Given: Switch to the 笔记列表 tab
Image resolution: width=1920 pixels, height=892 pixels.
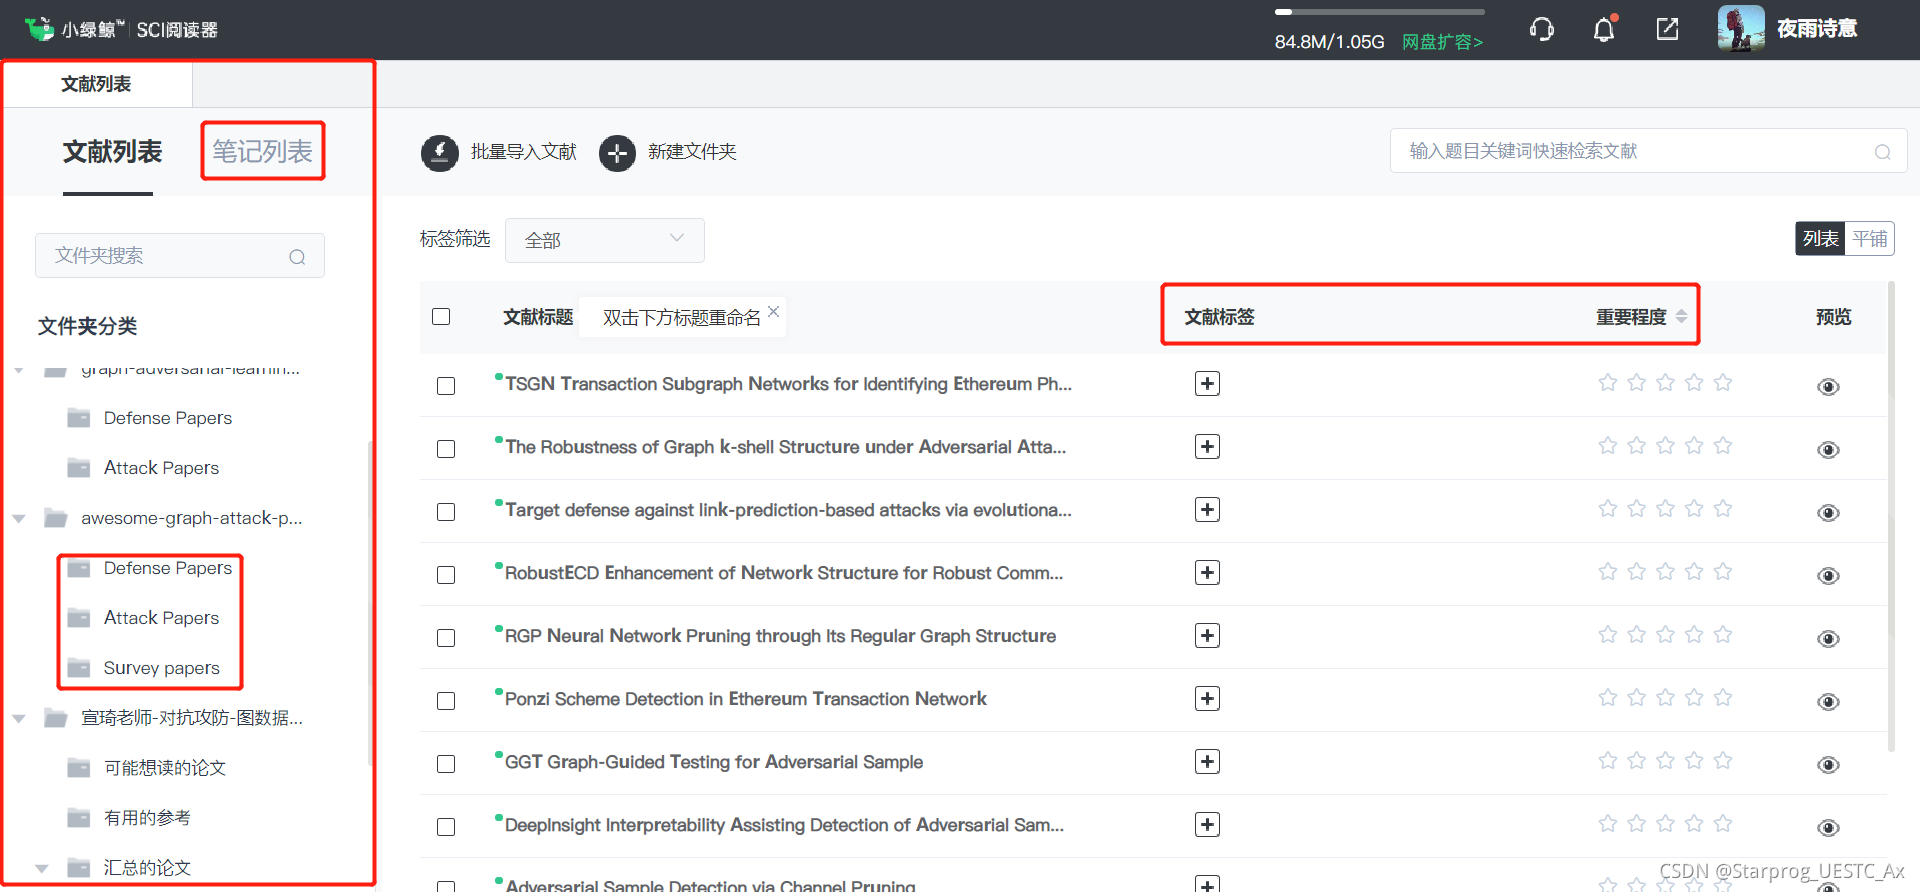Looking at the screenshot, I should 262,151.
